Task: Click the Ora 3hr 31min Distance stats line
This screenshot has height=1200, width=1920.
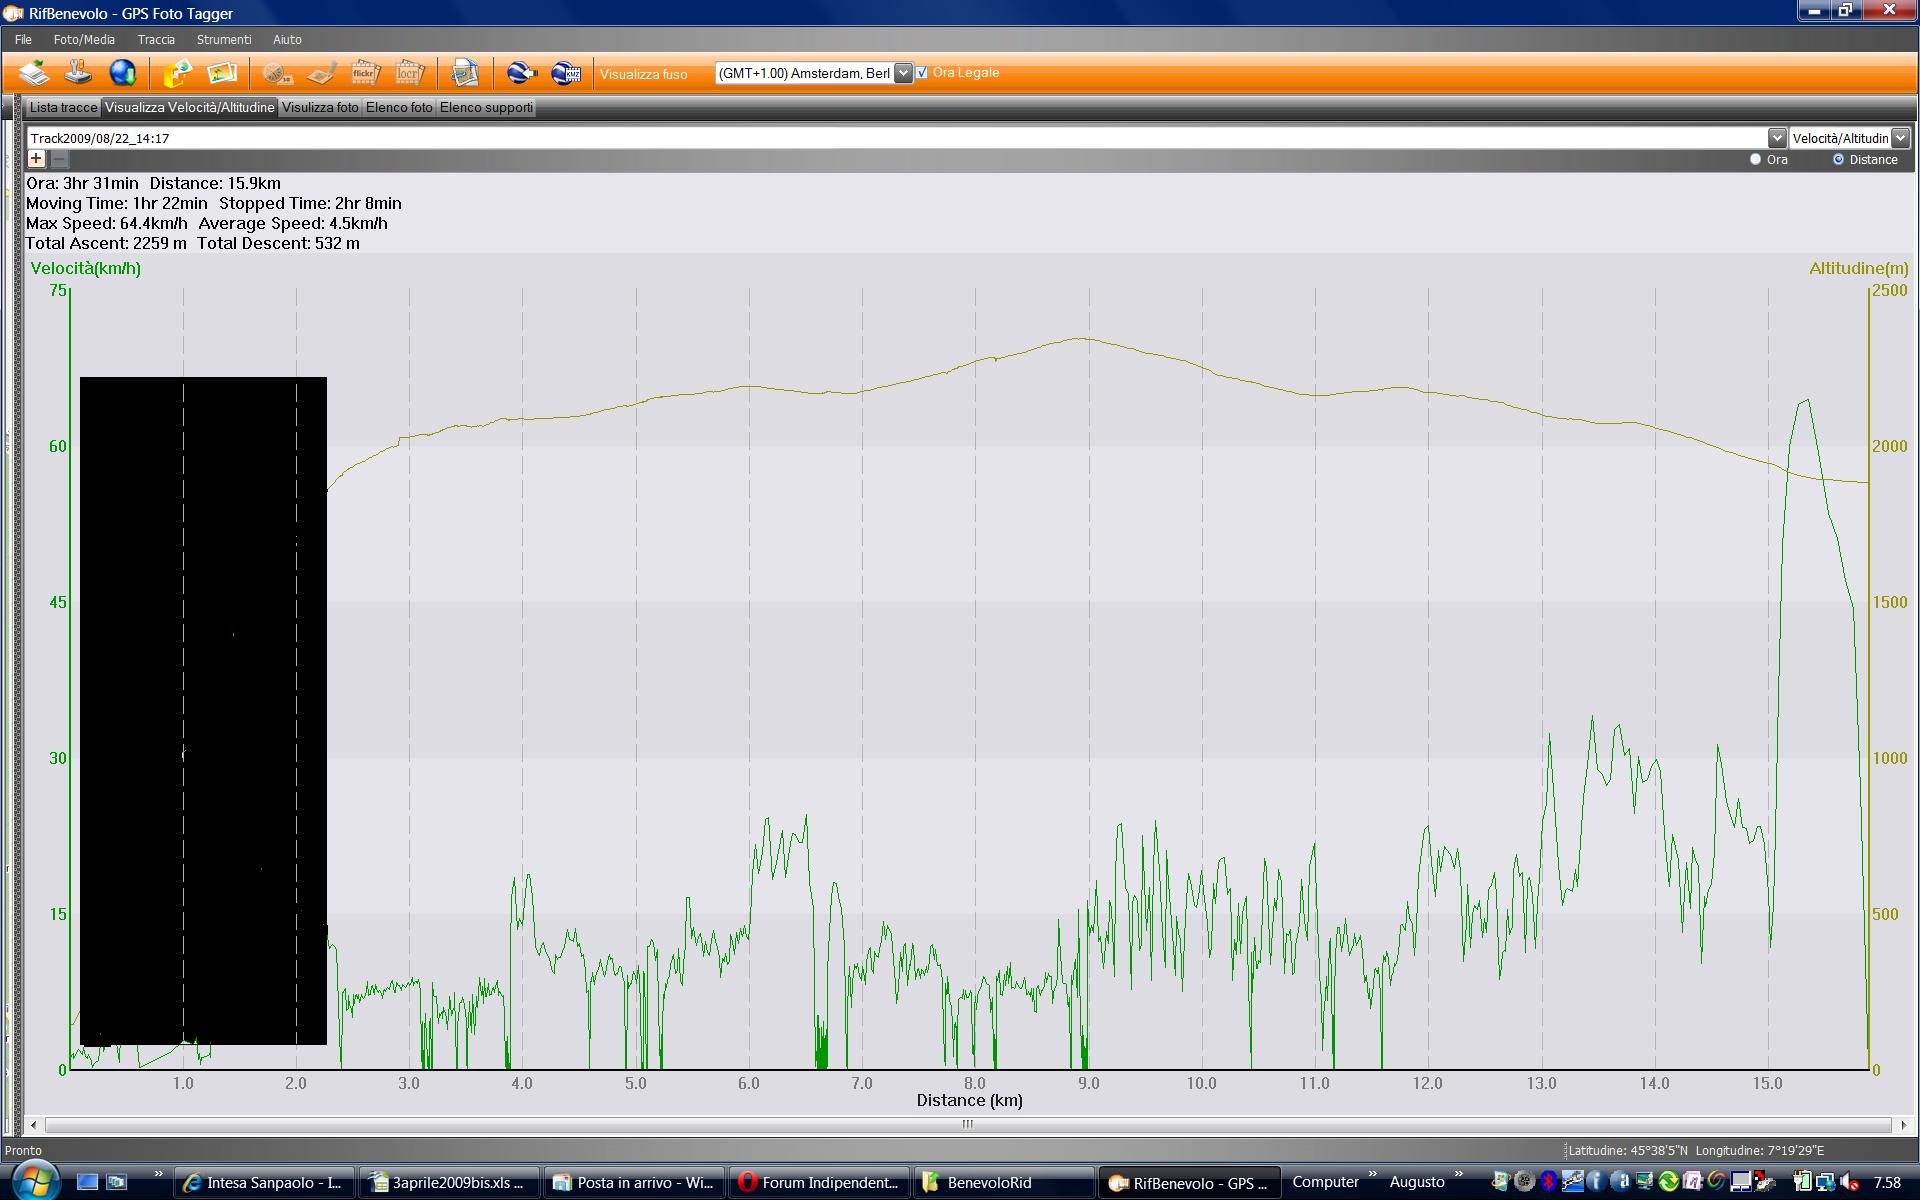Action: (x=153, y=183)
